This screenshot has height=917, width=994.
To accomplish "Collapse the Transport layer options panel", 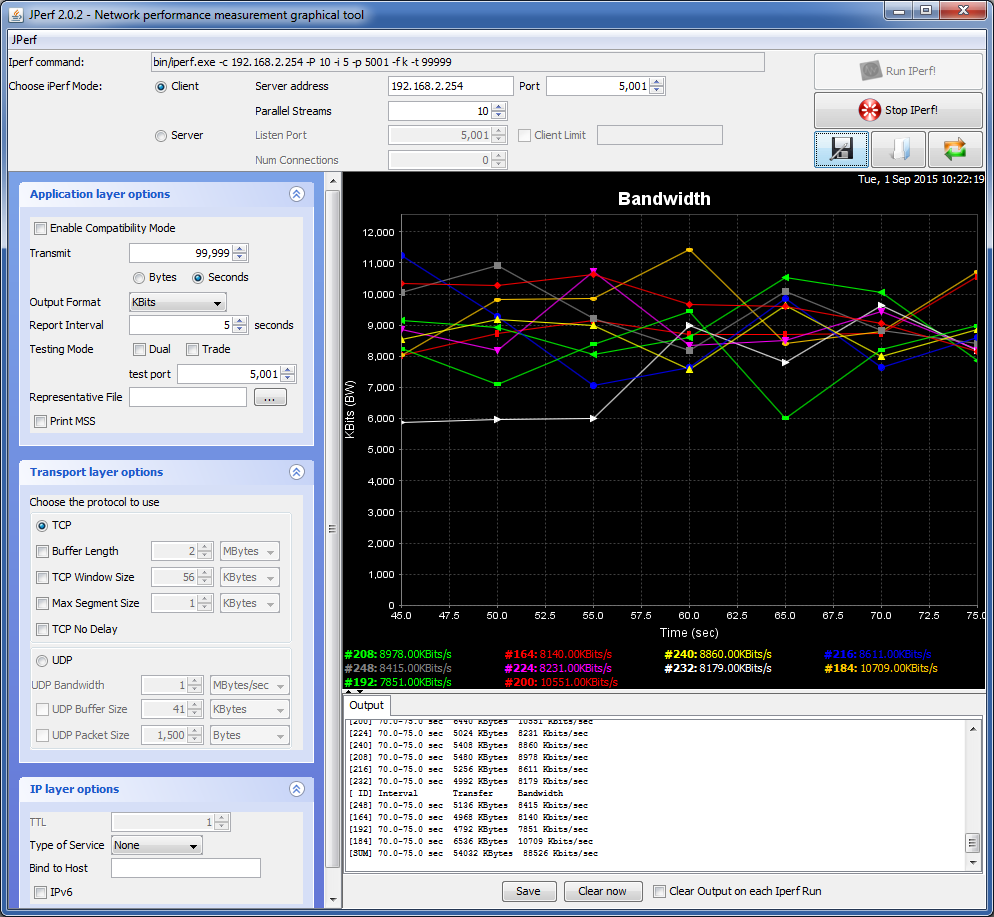I will [296, 472].
